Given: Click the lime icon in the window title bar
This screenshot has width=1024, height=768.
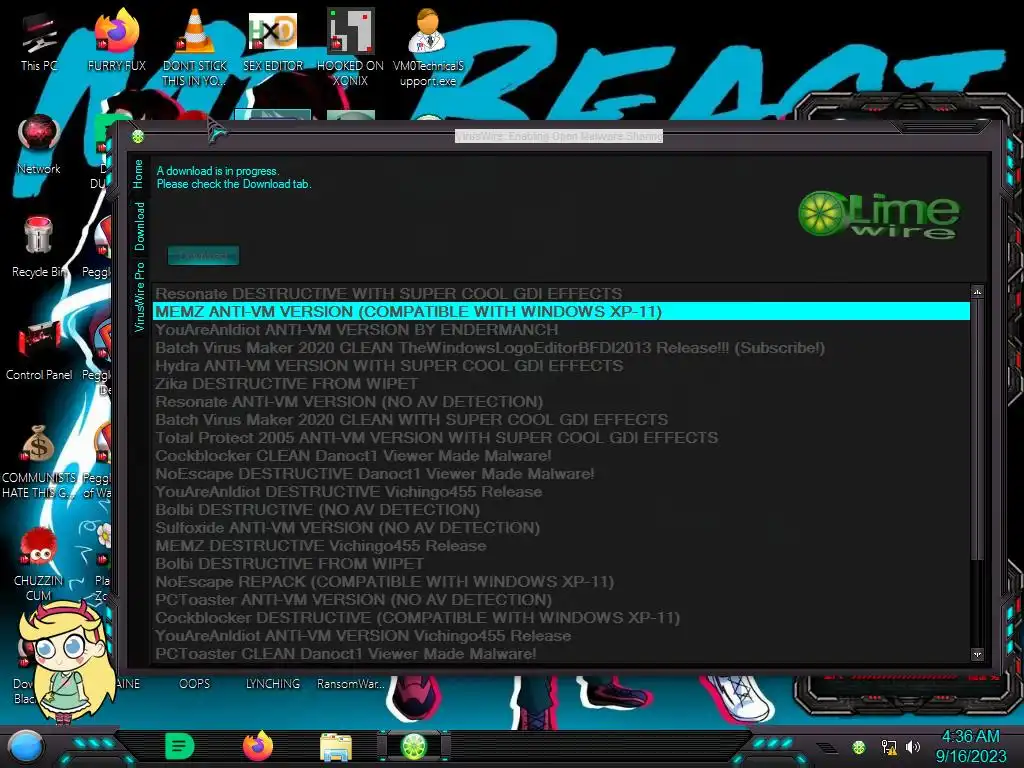Looking at the screenshot, I should point(138,136).
